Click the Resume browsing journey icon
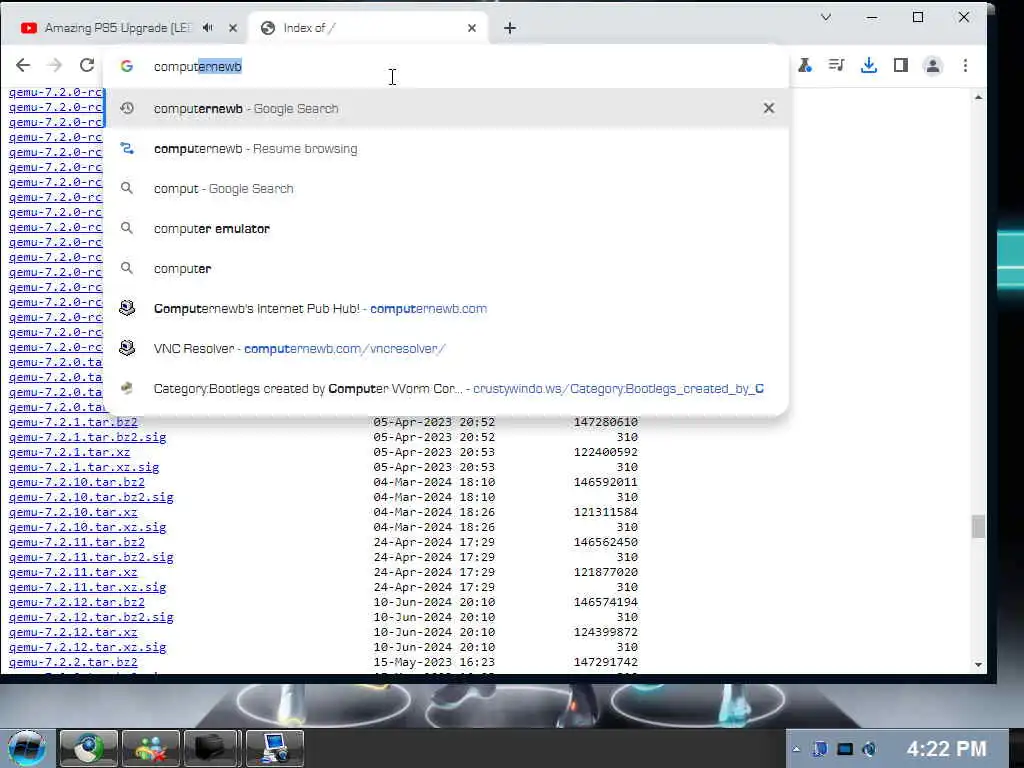The width and height of the screenshot is (1024, 768). pyautogui.click(x=127, y=149)
